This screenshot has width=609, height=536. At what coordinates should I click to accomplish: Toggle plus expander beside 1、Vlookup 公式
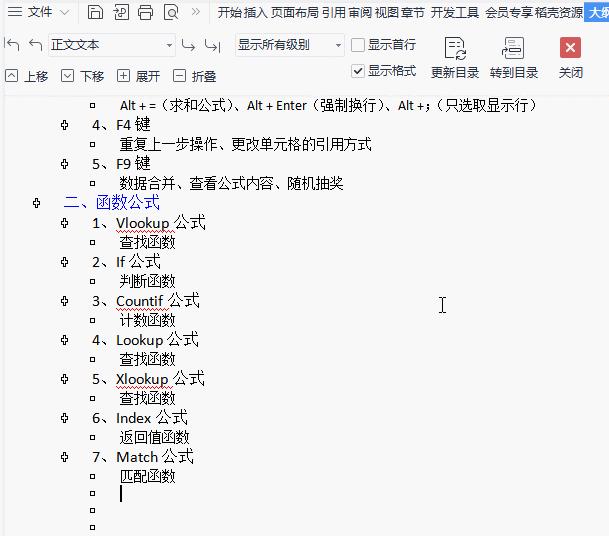point(64,223)
